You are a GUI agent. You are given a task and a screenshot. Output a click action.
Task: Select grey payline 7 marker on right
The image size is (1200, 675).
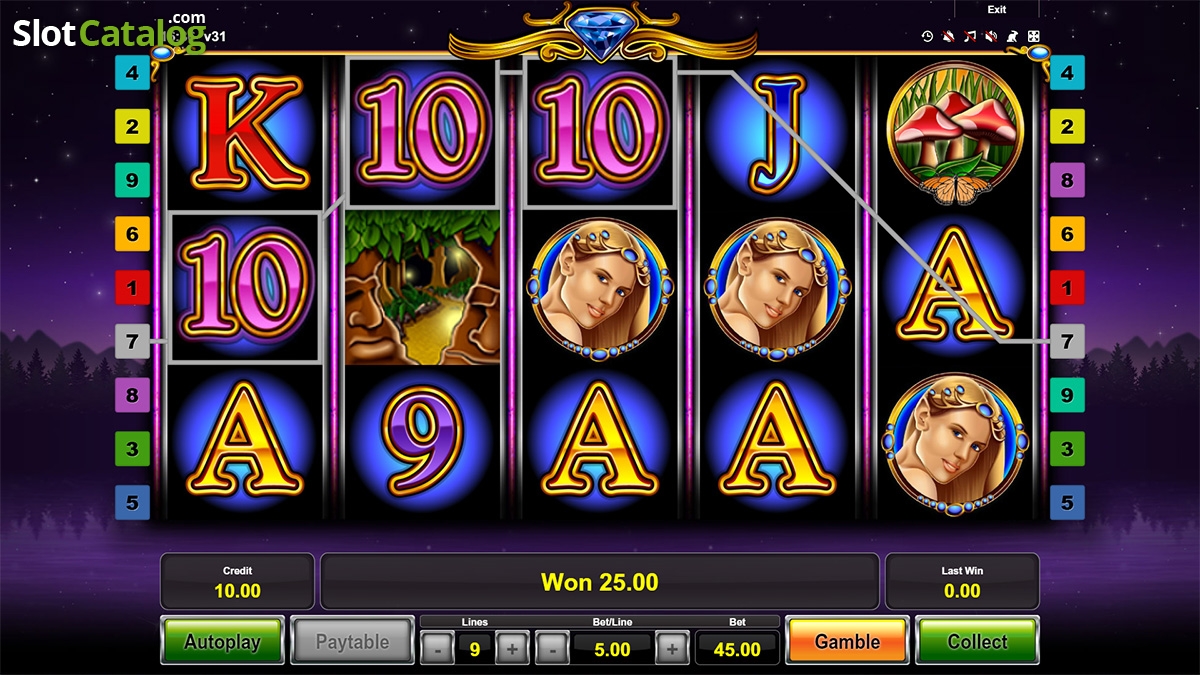[1067, 342]
